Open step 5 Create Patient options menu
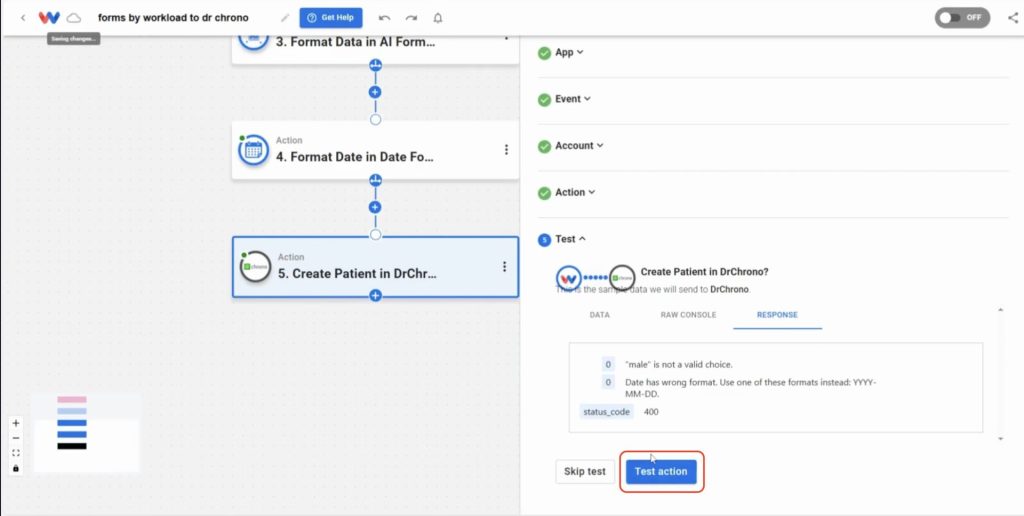The width and height of the screenshot is (1024, 516). coord(504,266)
